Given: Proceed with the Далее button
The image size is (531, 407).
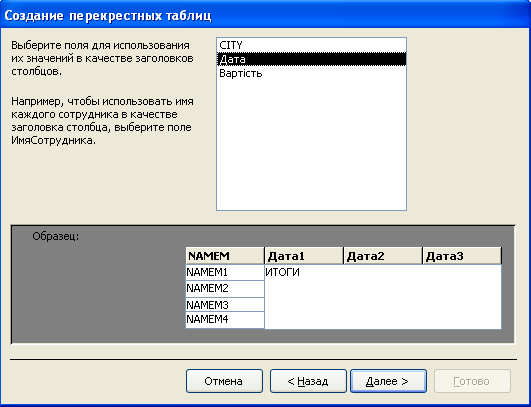Looking at the screenshot, I should 388,381.
